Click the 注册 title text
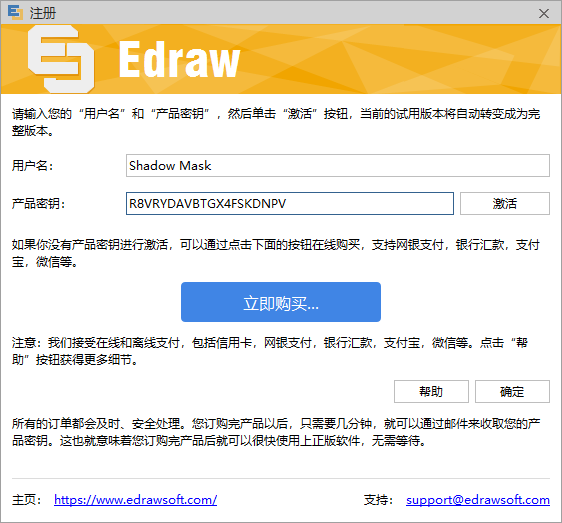Image resolution: width=562 pixels, height=523 pixels. (43, 14)
